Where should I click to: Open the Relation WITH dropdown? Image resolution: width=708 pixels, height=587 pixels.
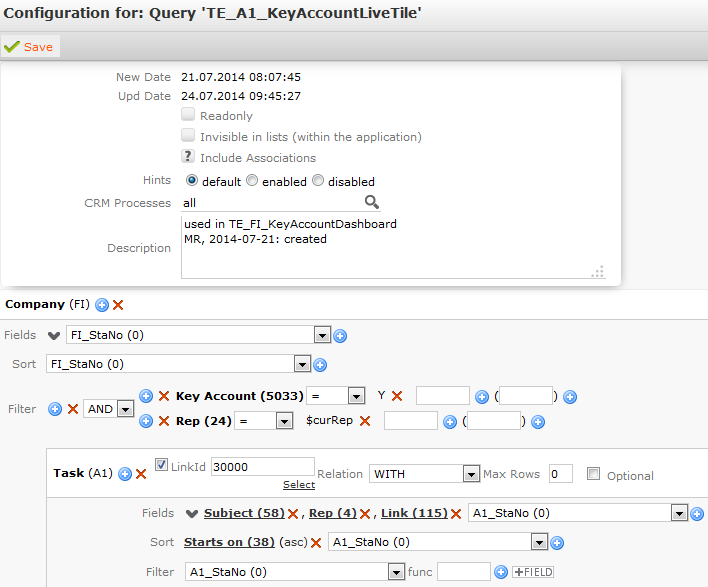(471, 474)
